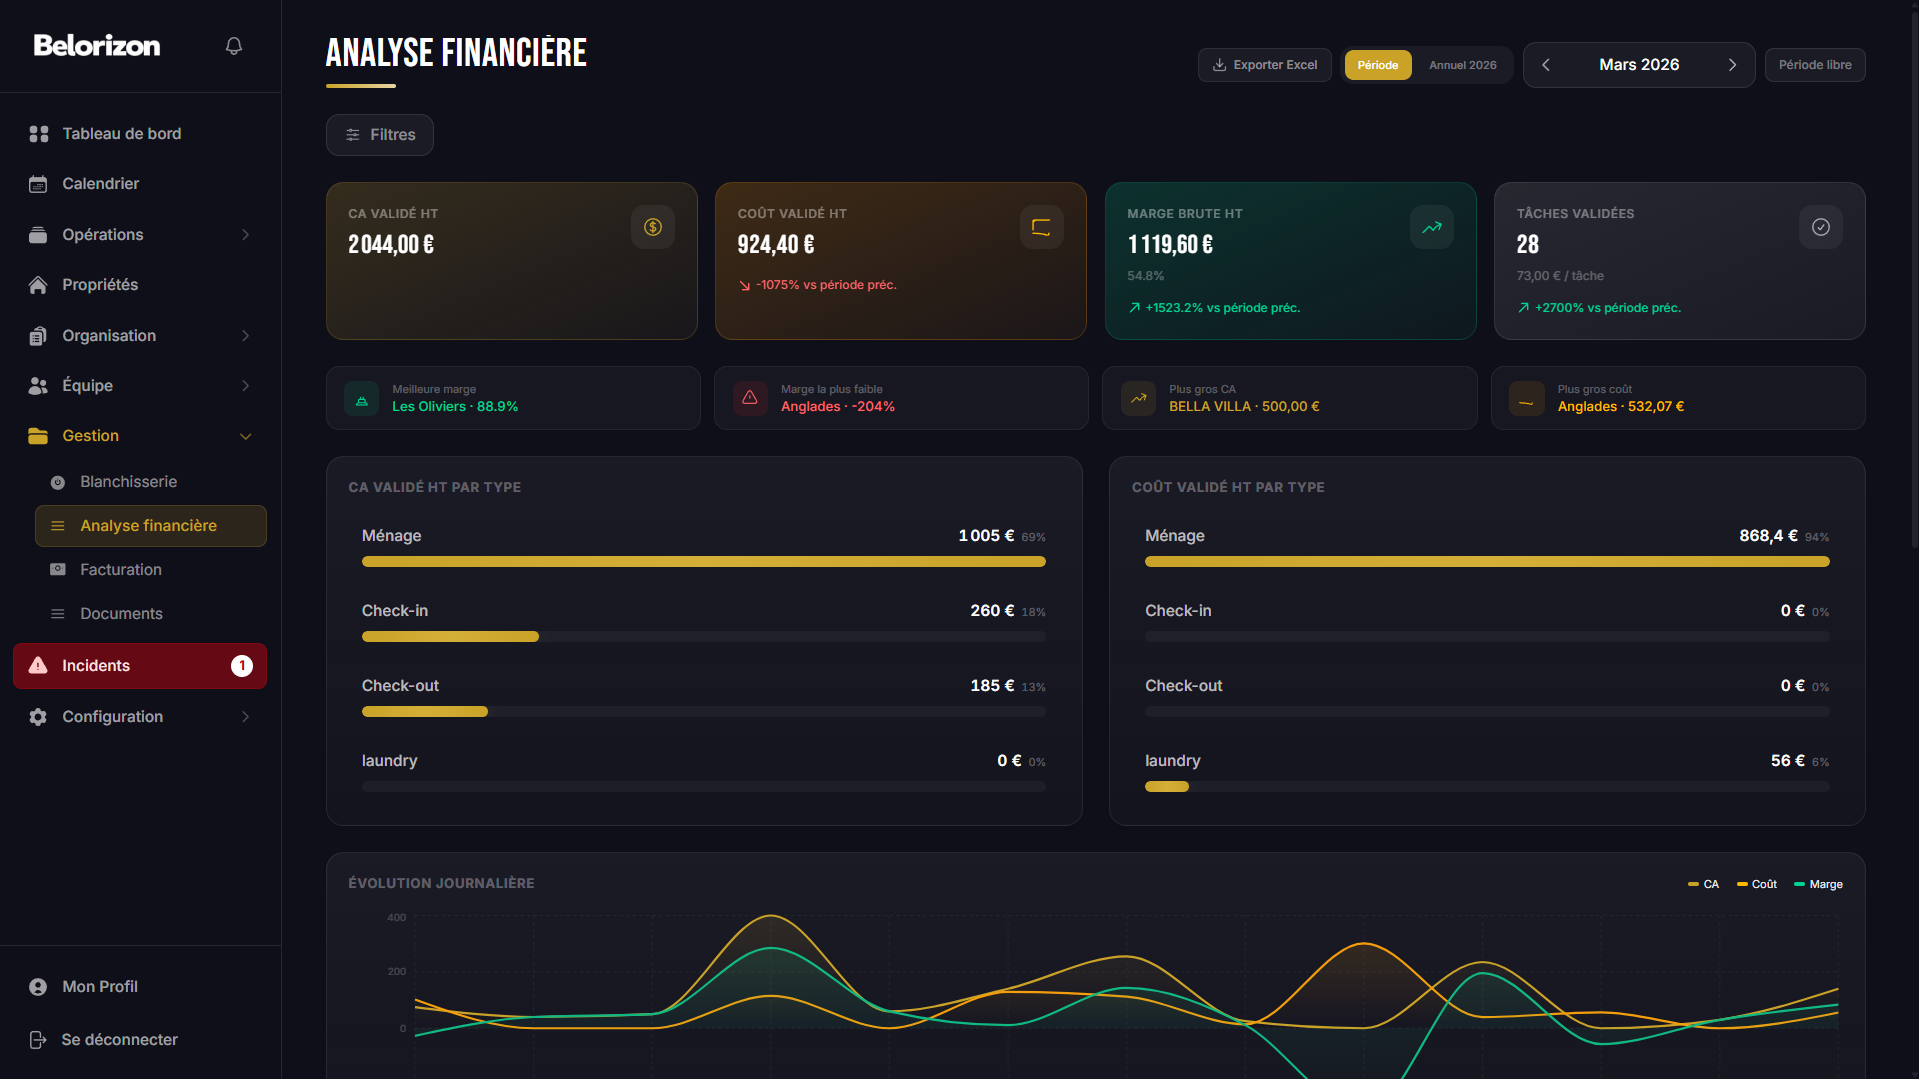The height and width of the screenshot is (1079, 1919).
Task: Collapse the Gestion menu section
Action: tap(245, 436)
